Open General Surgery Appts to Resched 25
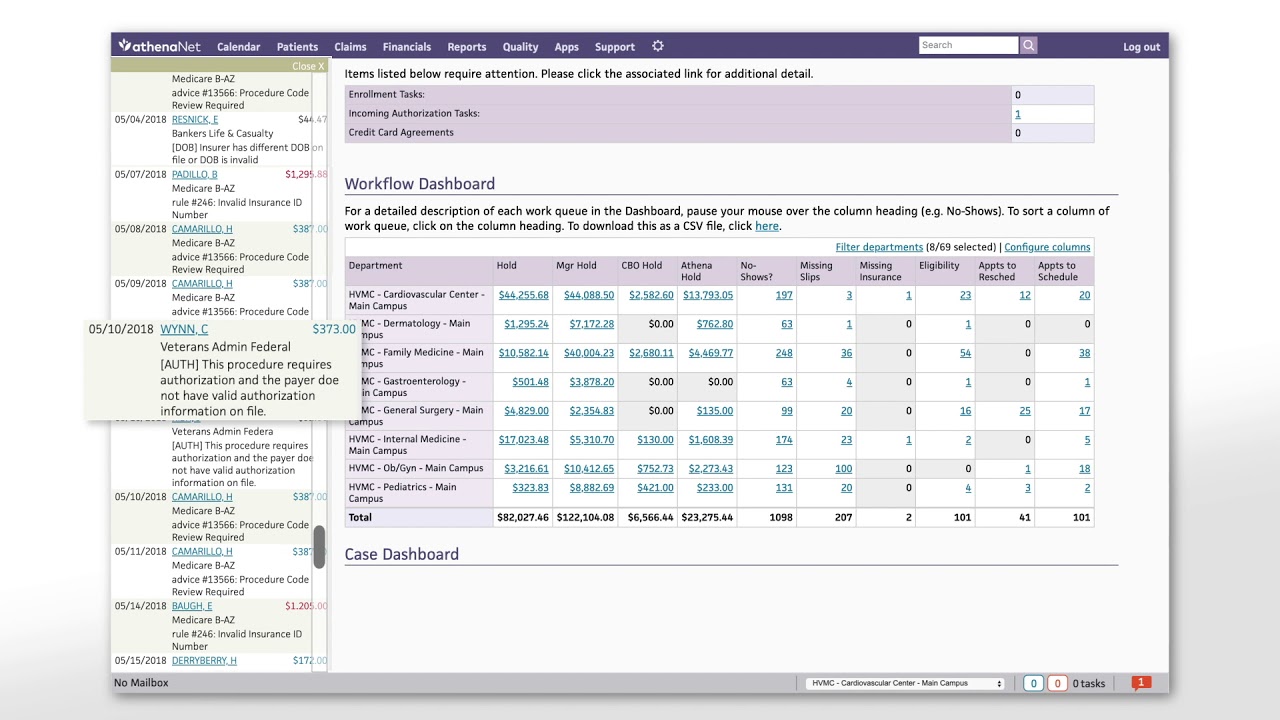 coord(1025,411)
